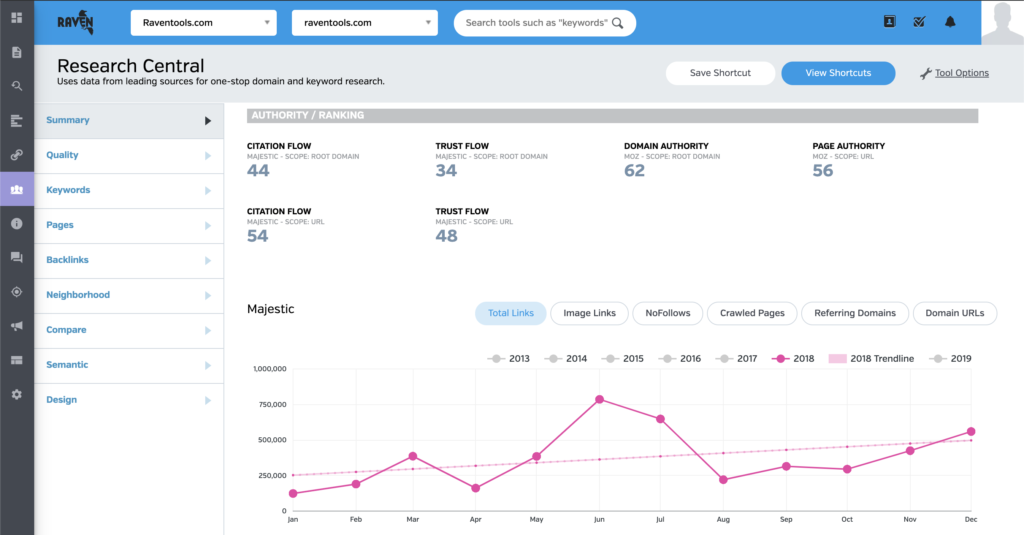Viewport: 1024px width, 535px height.
Task: Click the Summary section arrow
Action: pos(208,121)
